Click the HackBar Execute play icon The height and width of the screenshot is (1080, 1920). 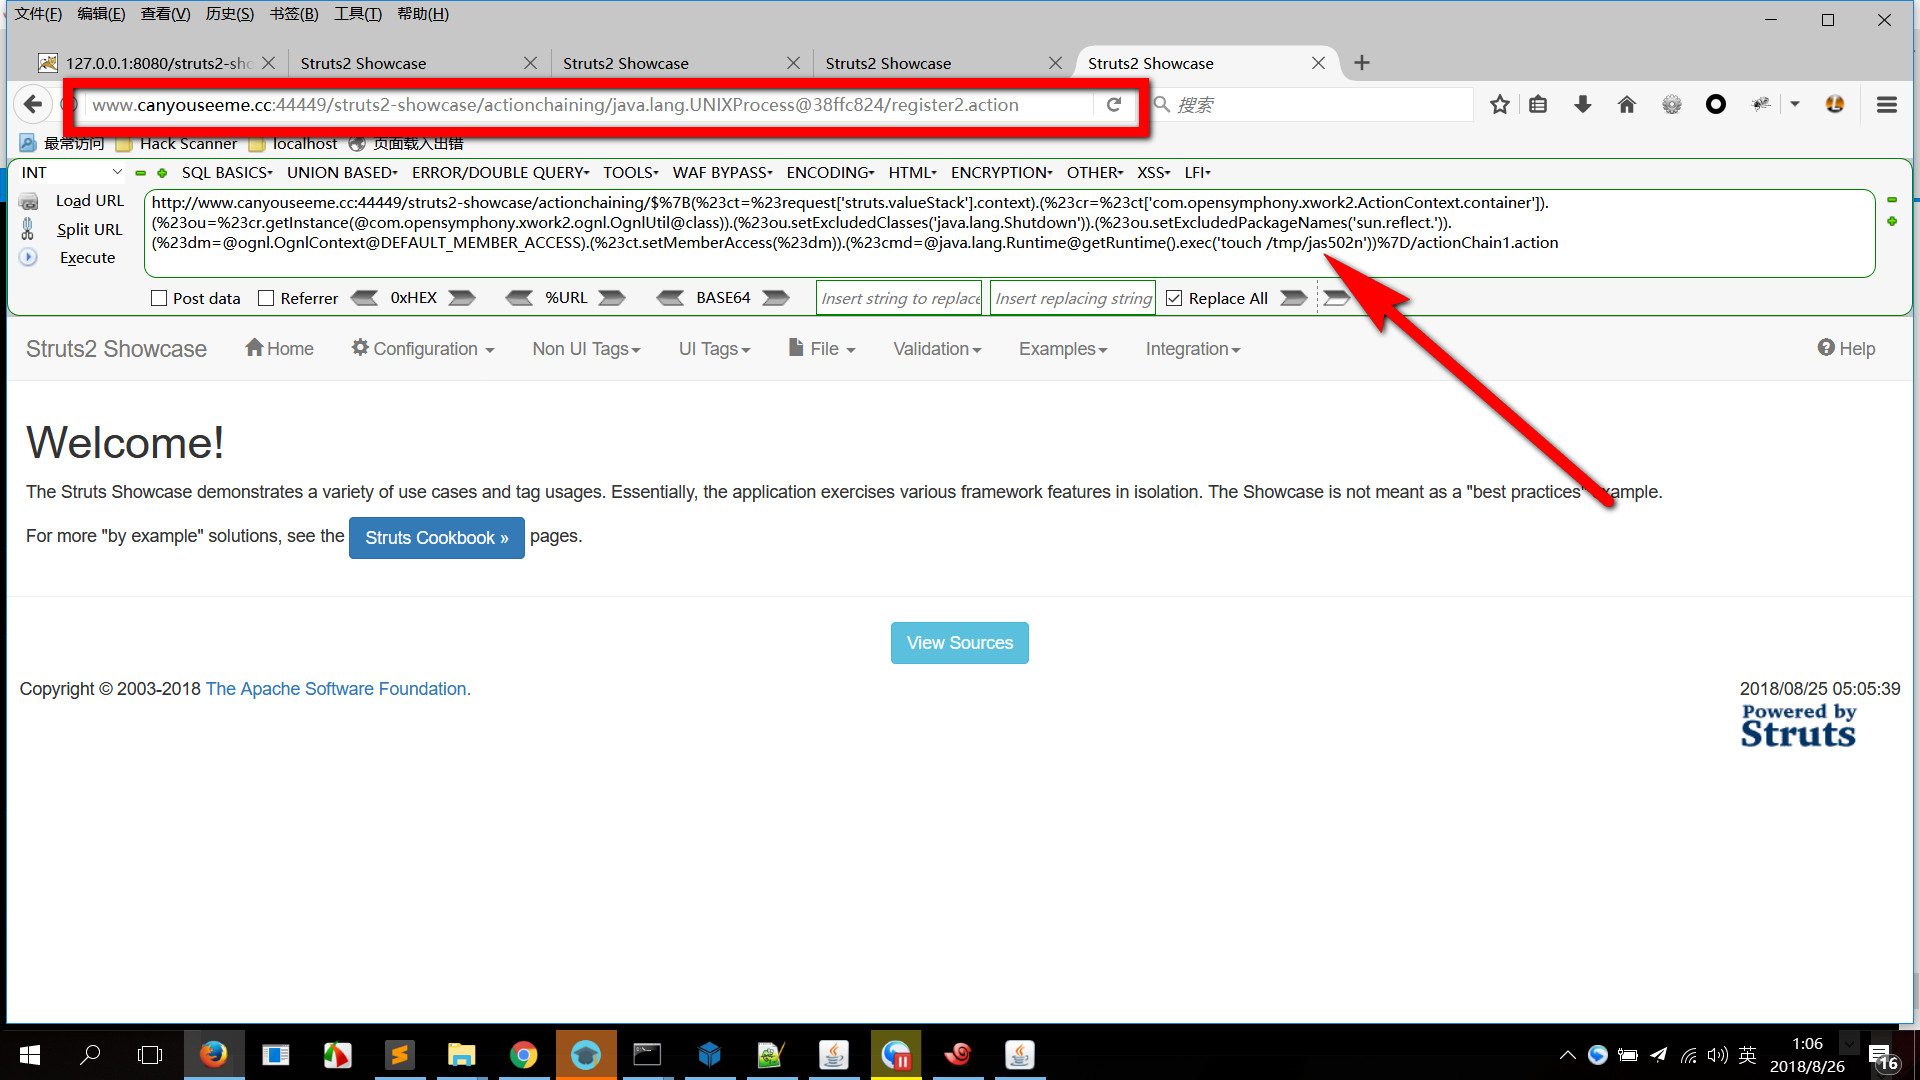pos(28,257)
